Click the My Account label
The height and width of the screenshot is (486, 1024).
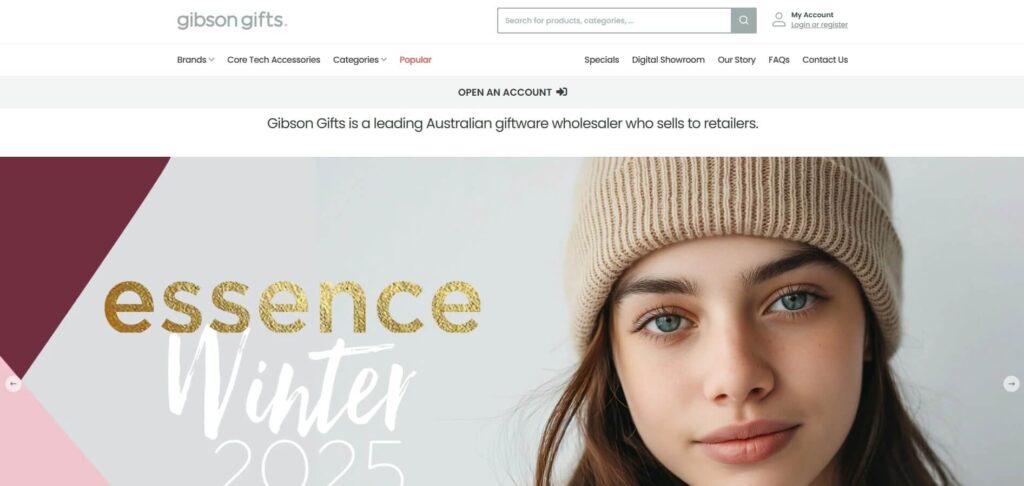[x=812, y=14]
